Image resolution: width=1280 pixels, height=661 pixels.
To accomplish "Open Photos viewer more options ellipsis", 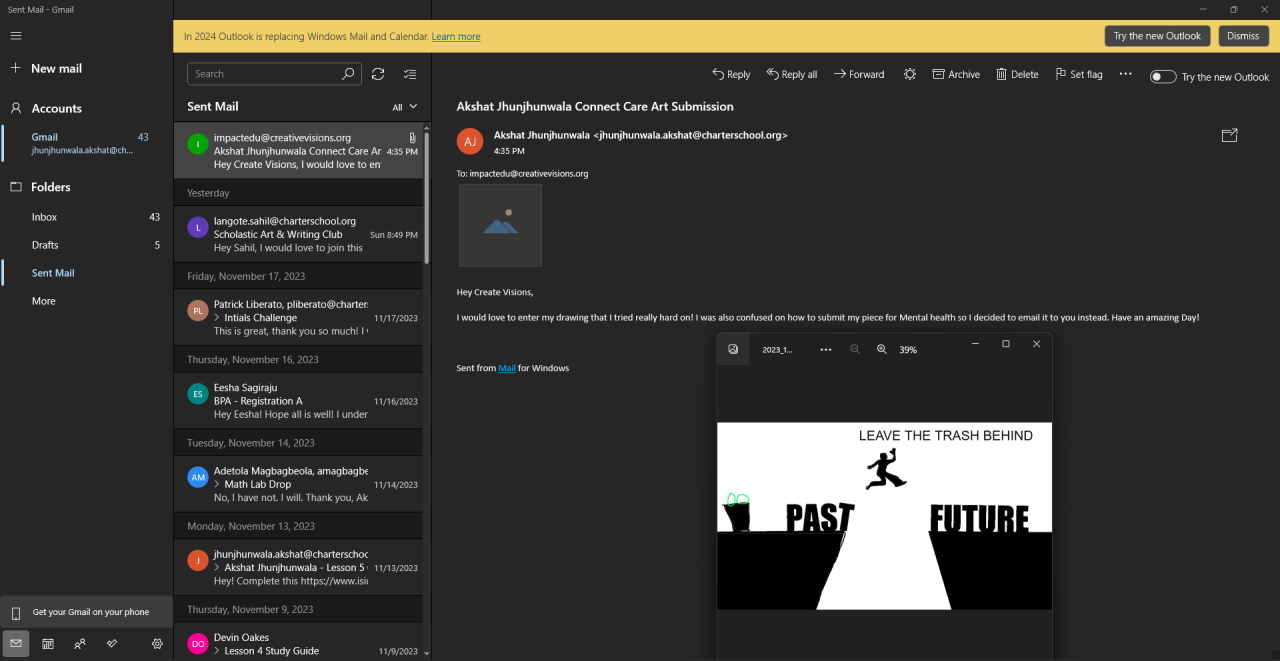I will [825, 349].
